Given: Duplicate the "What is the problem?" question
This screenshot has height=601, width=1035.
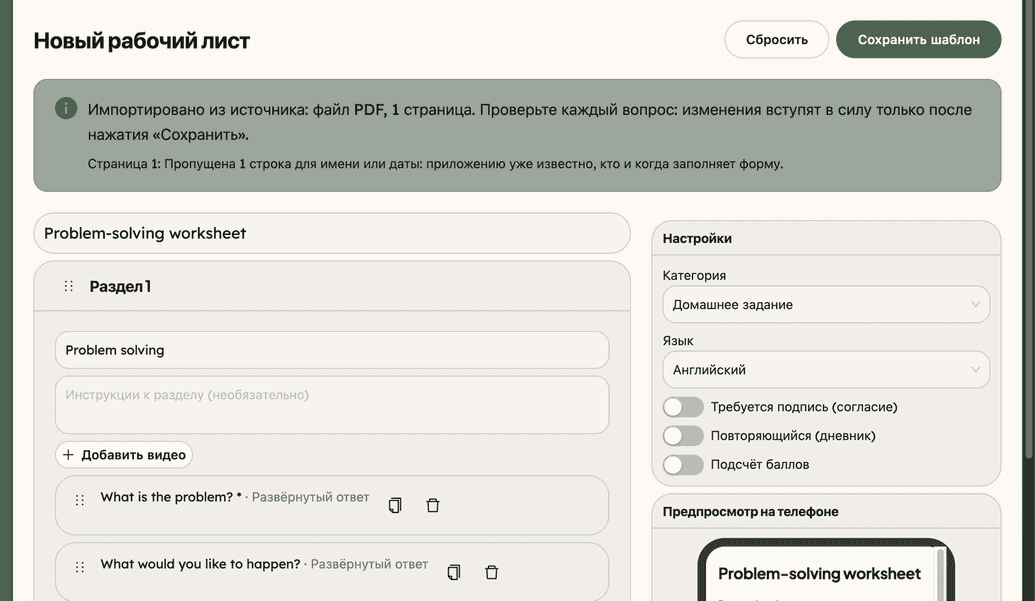Looking at the screenshot, I should [395, 505].
